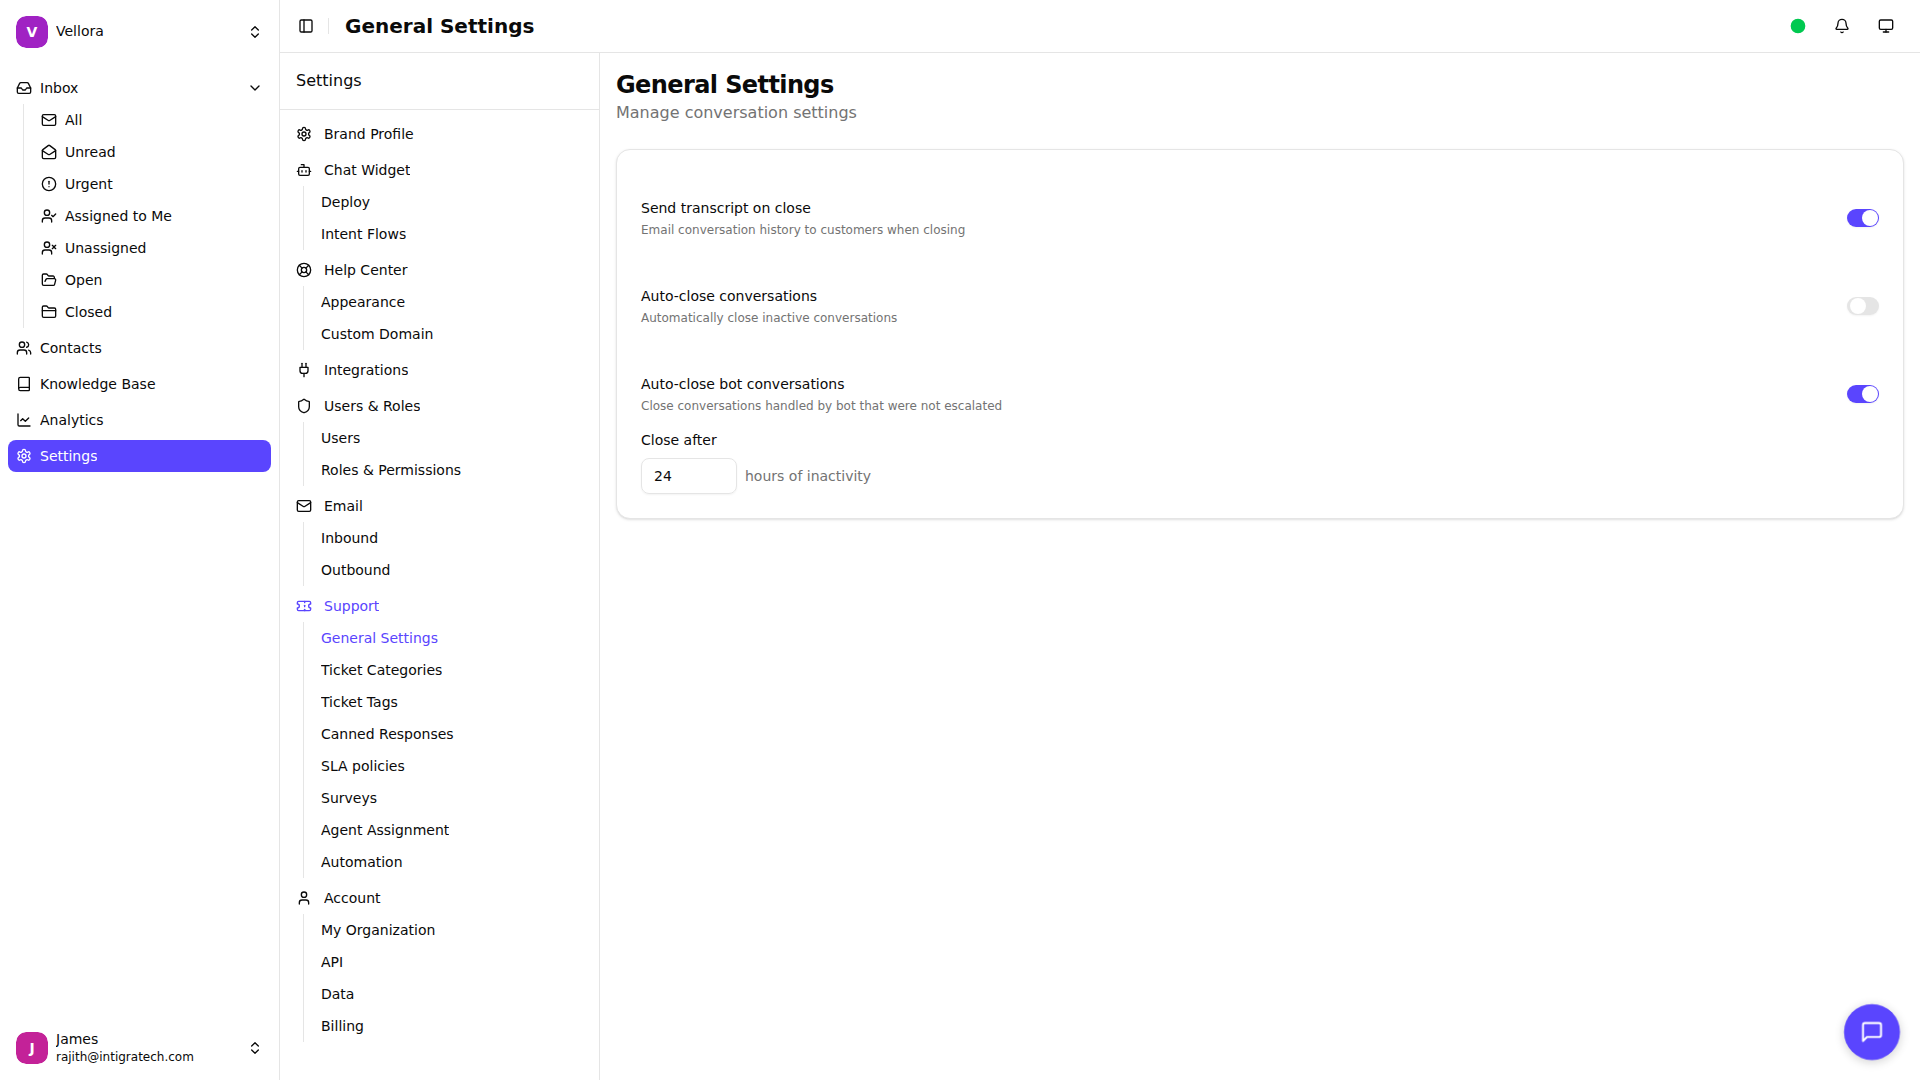Click the Integrations plug icon
This screenshot has height=1080, width=1920.
(304, 370)
